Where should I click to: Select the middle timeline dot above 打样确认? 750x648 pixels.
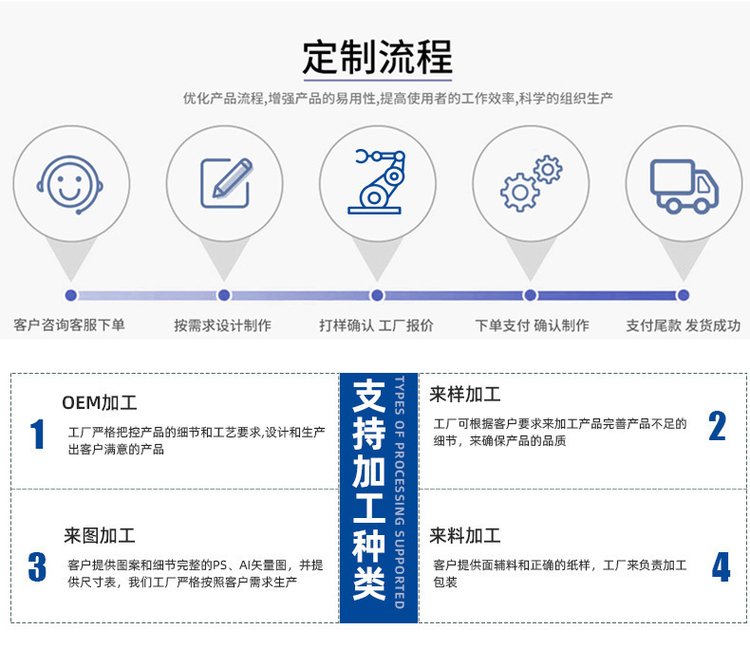(377, 295)
